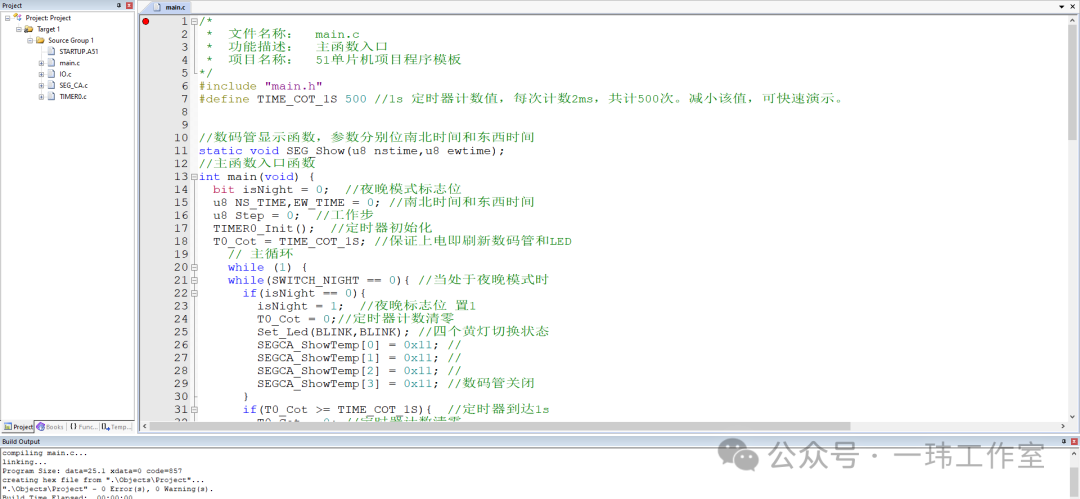Viewport: 1080px width, 499px height.
Task: Click the editor horizontal scrollbar left arrow
Action: click(x=143, y=427)
